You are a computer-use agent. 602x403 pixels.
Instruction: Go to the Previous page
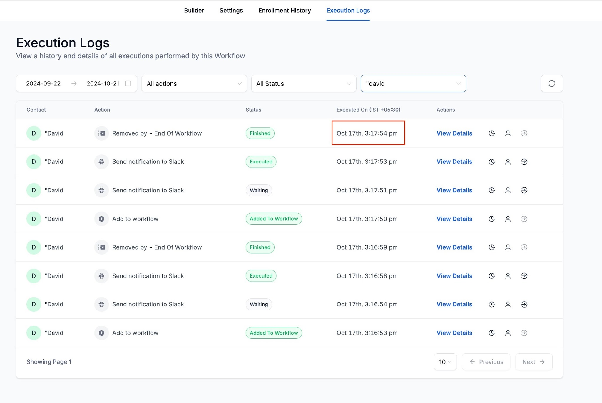(486, 362)
